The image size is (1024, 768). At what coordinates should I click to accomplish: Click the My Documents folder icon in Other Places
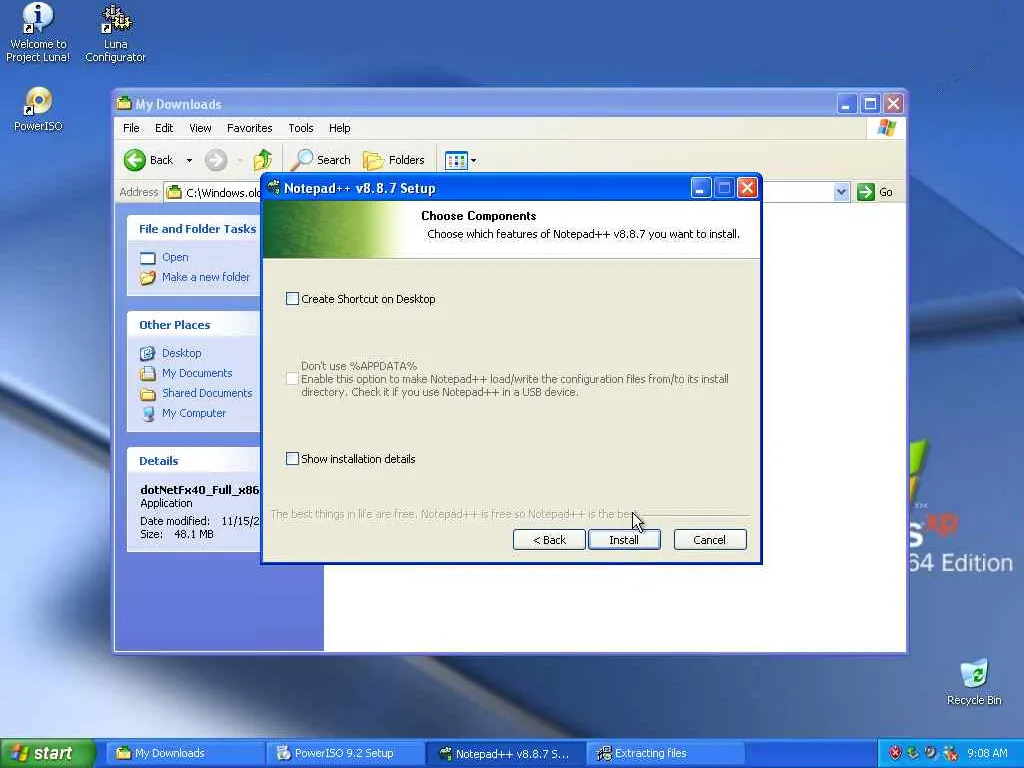tap(148, 374)
